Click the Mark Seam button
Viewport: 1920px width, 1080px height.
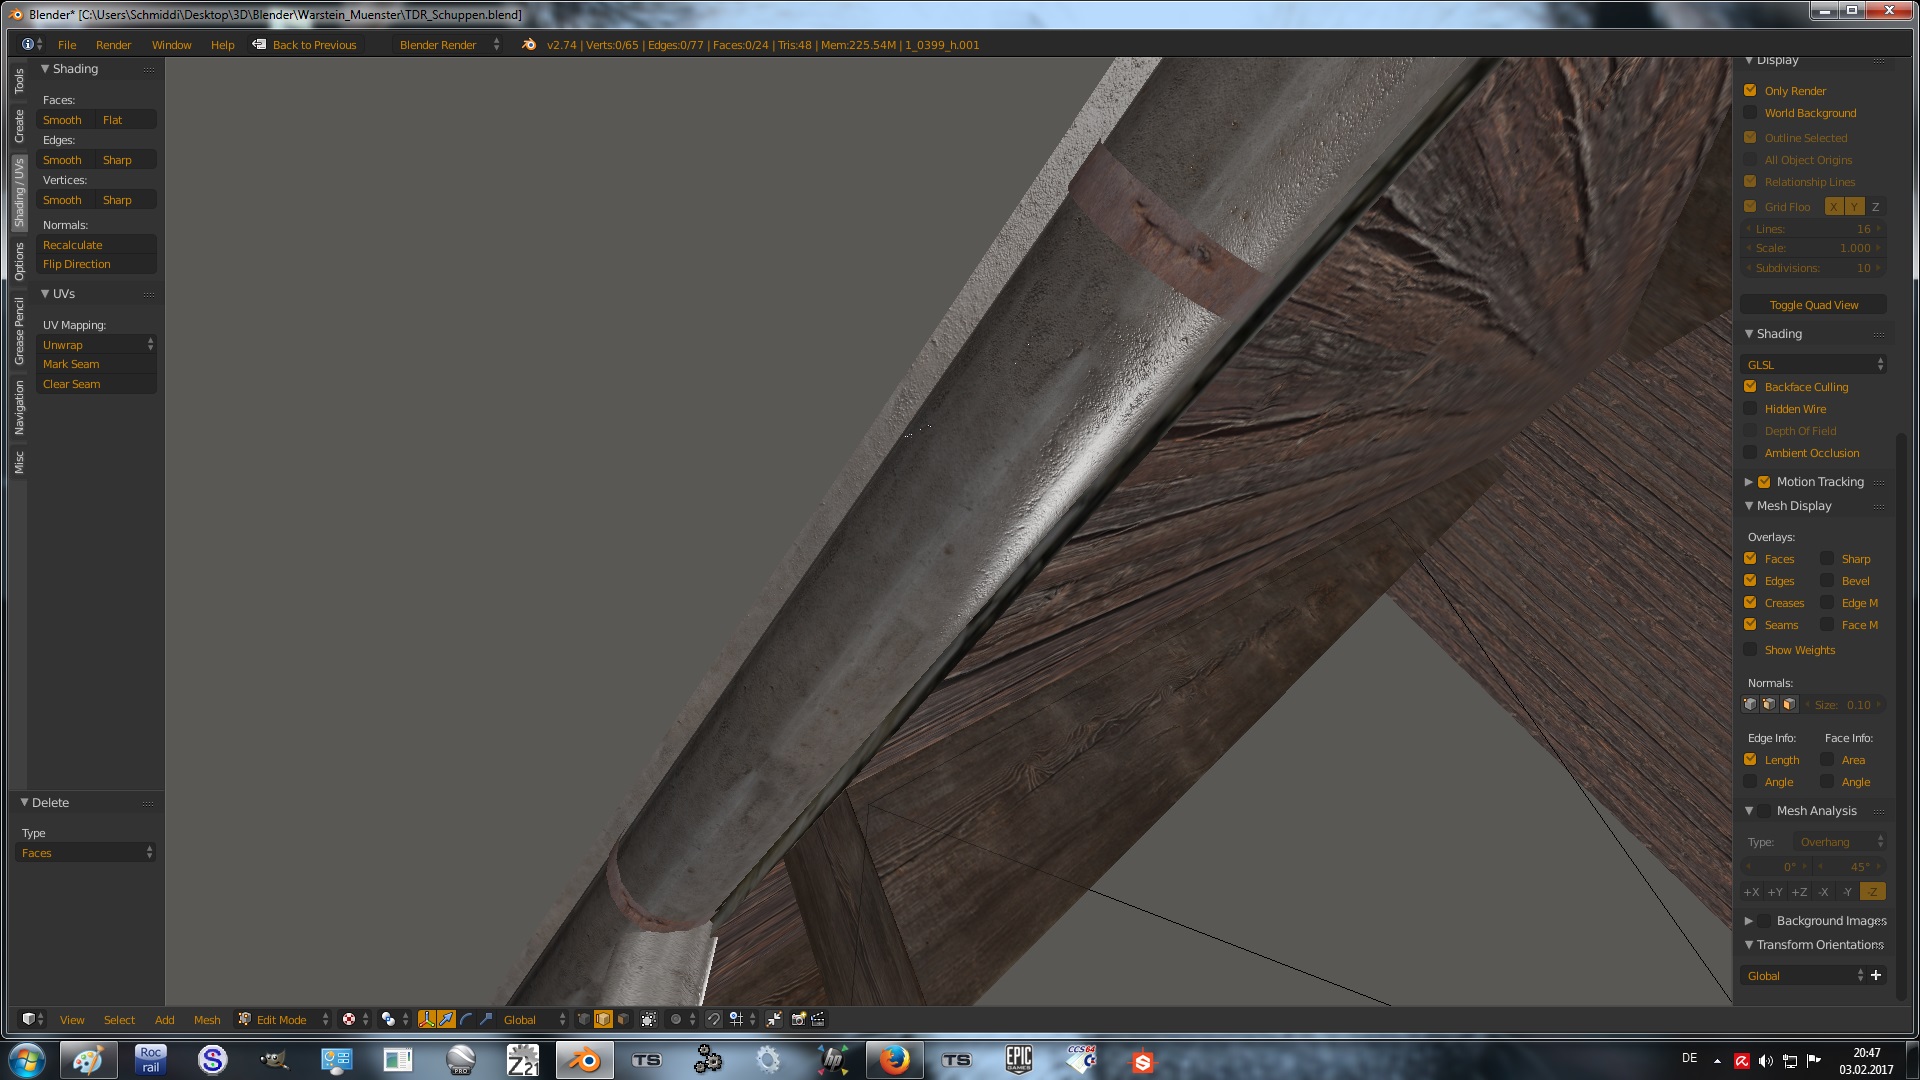pyautogui.click(x=96, y=364)
